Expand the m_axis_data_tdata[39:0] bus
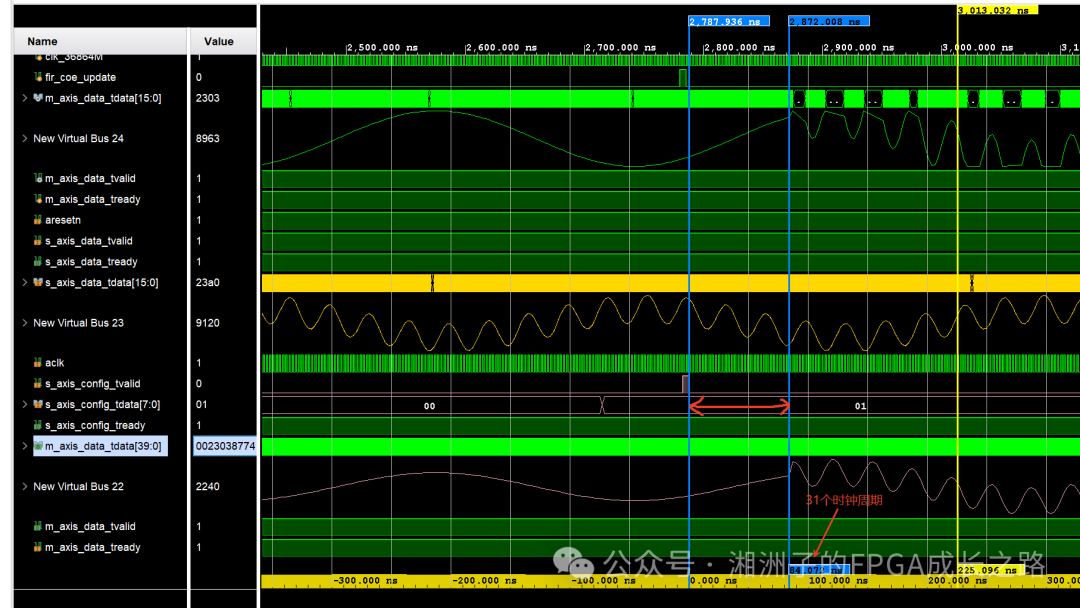 [x=25, y=446]
